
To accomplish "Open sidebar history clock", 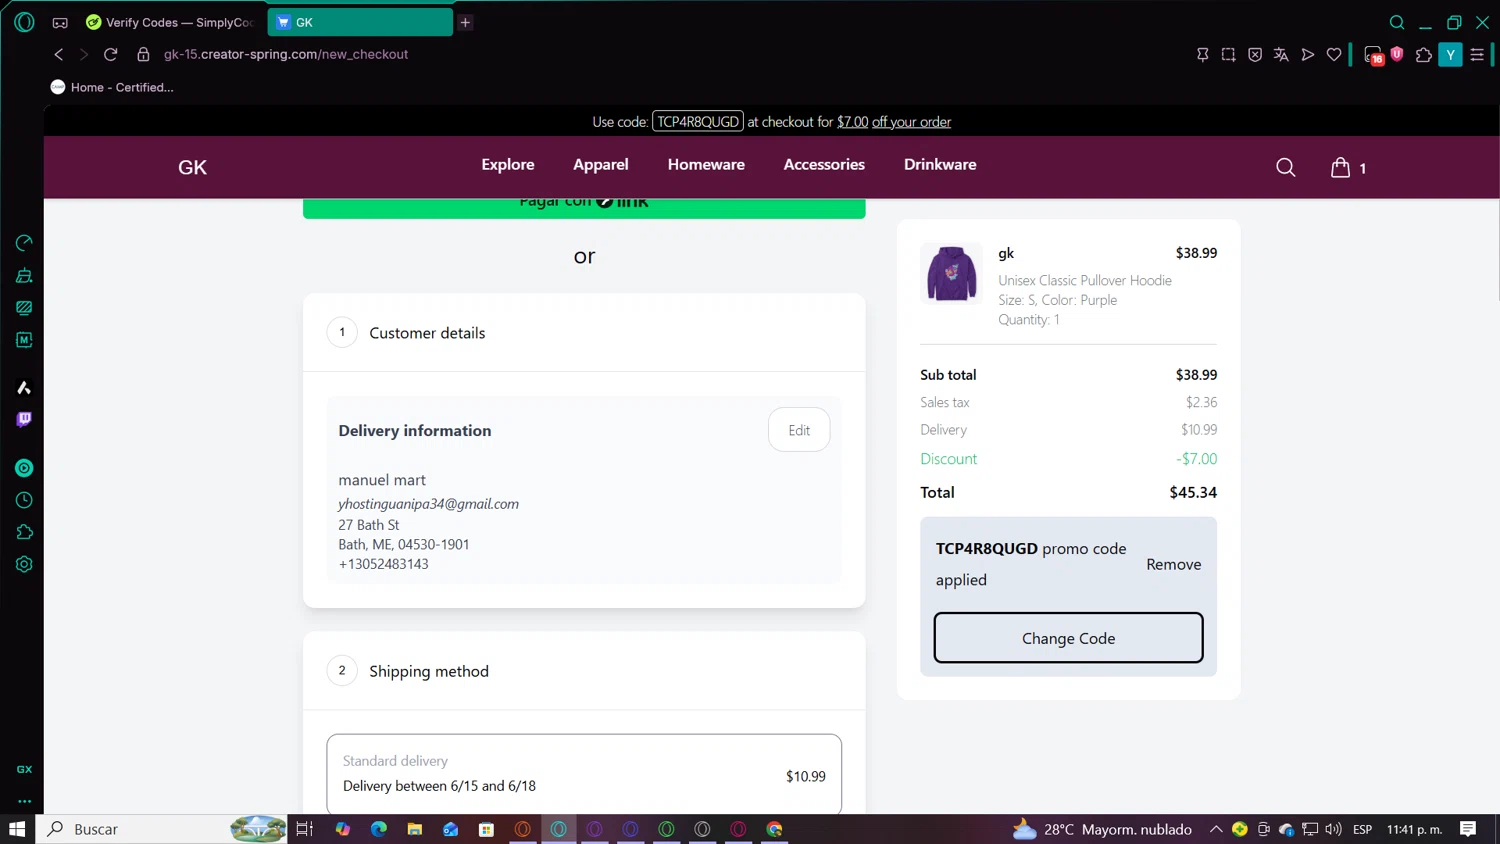I will coord(24,500).
